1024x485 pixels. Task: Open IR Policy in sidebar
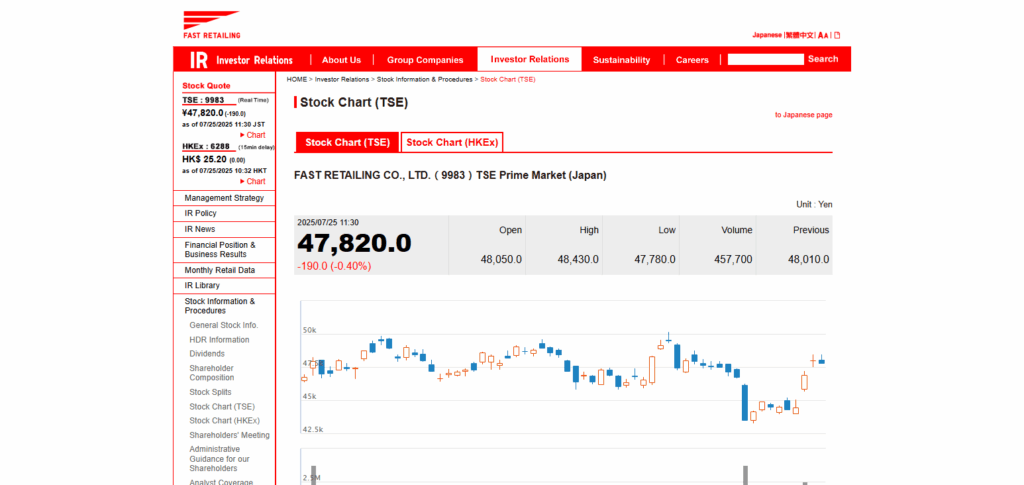pos(224,213)
